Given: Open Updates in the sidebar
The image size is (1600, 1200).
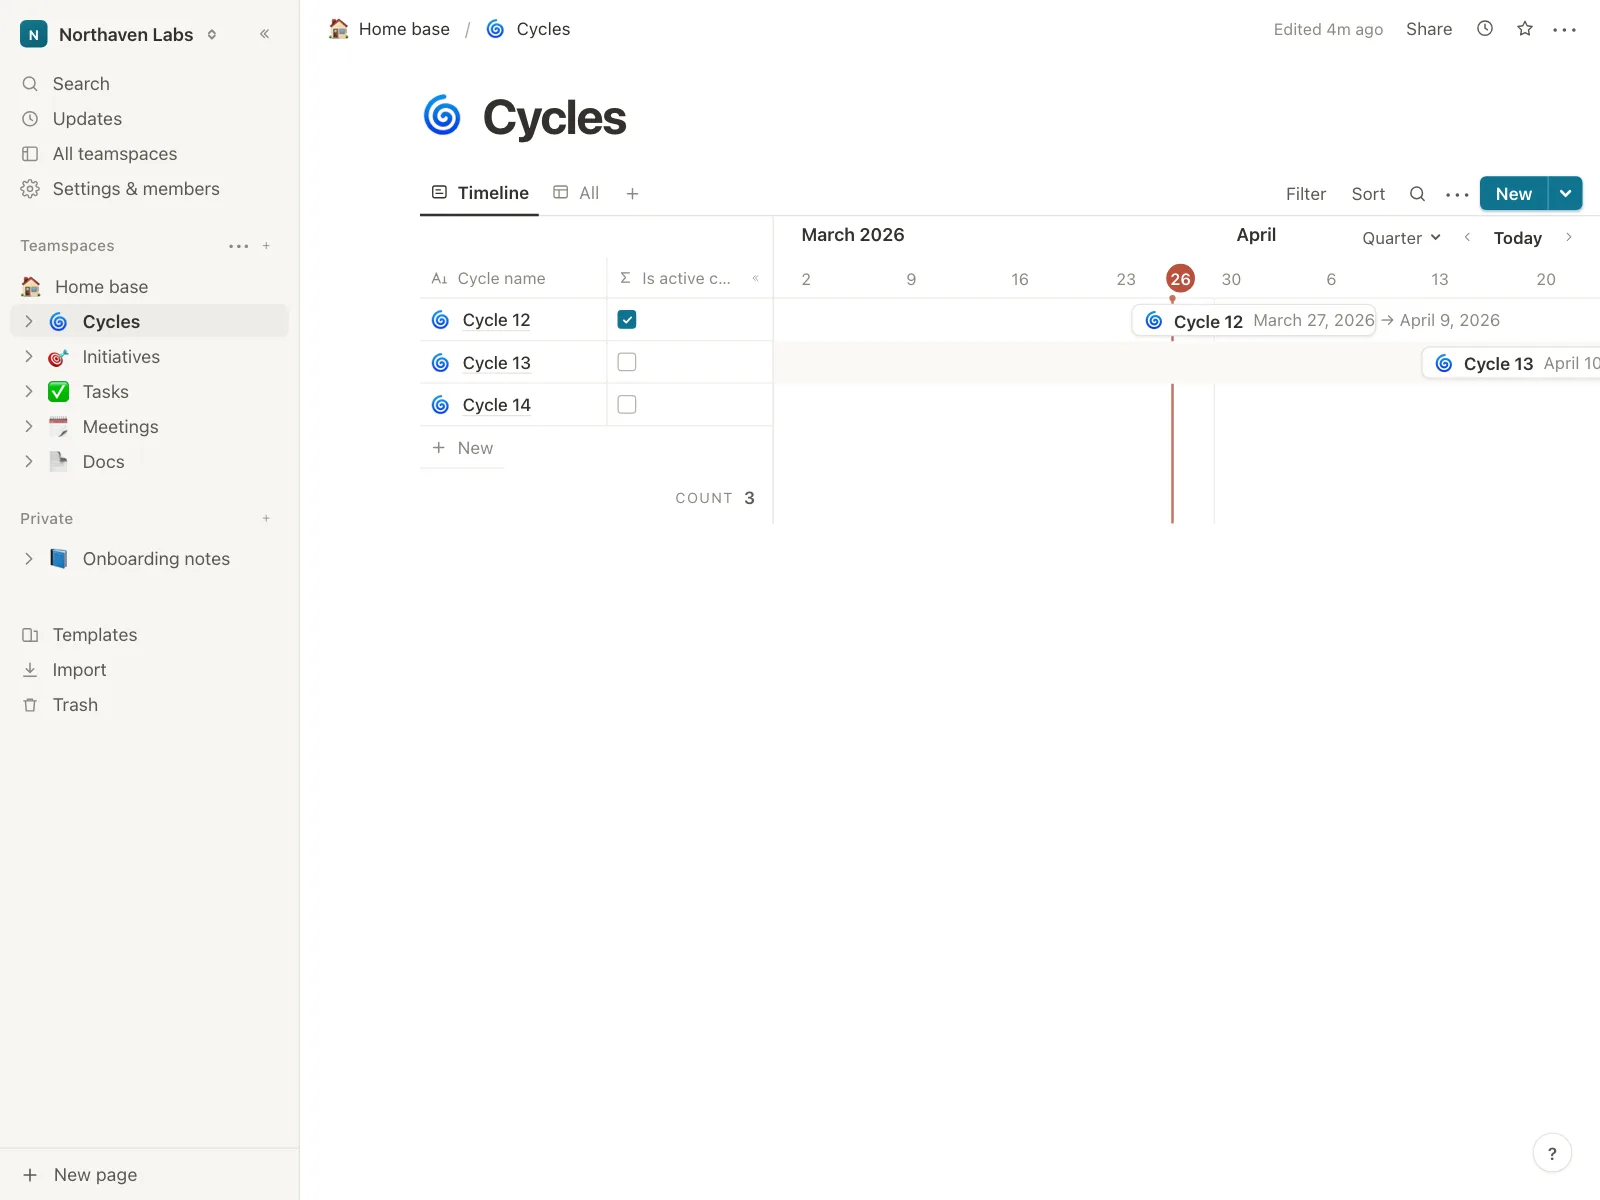Looking at the screenshot, I should coord(87,119).
